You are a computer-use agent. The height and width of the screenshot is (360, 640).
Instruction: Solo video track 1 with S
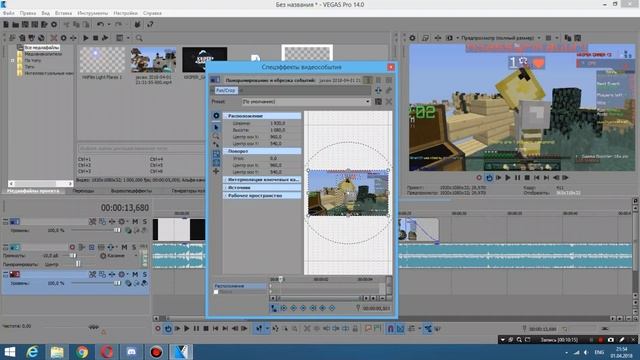coord(144,222)
